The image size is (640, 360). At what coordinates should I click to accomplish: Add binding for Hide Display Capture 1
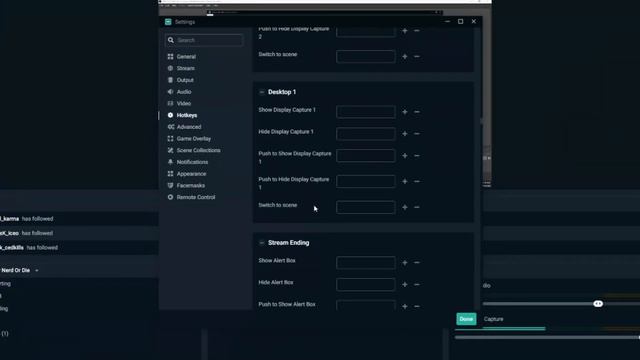click(x=404, y=134)
